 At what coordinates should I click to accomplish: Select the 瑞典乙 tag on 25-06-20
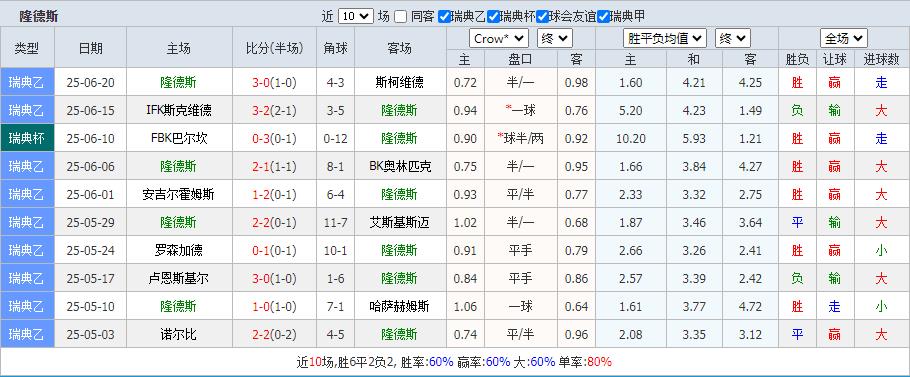[x=27, y=82]
